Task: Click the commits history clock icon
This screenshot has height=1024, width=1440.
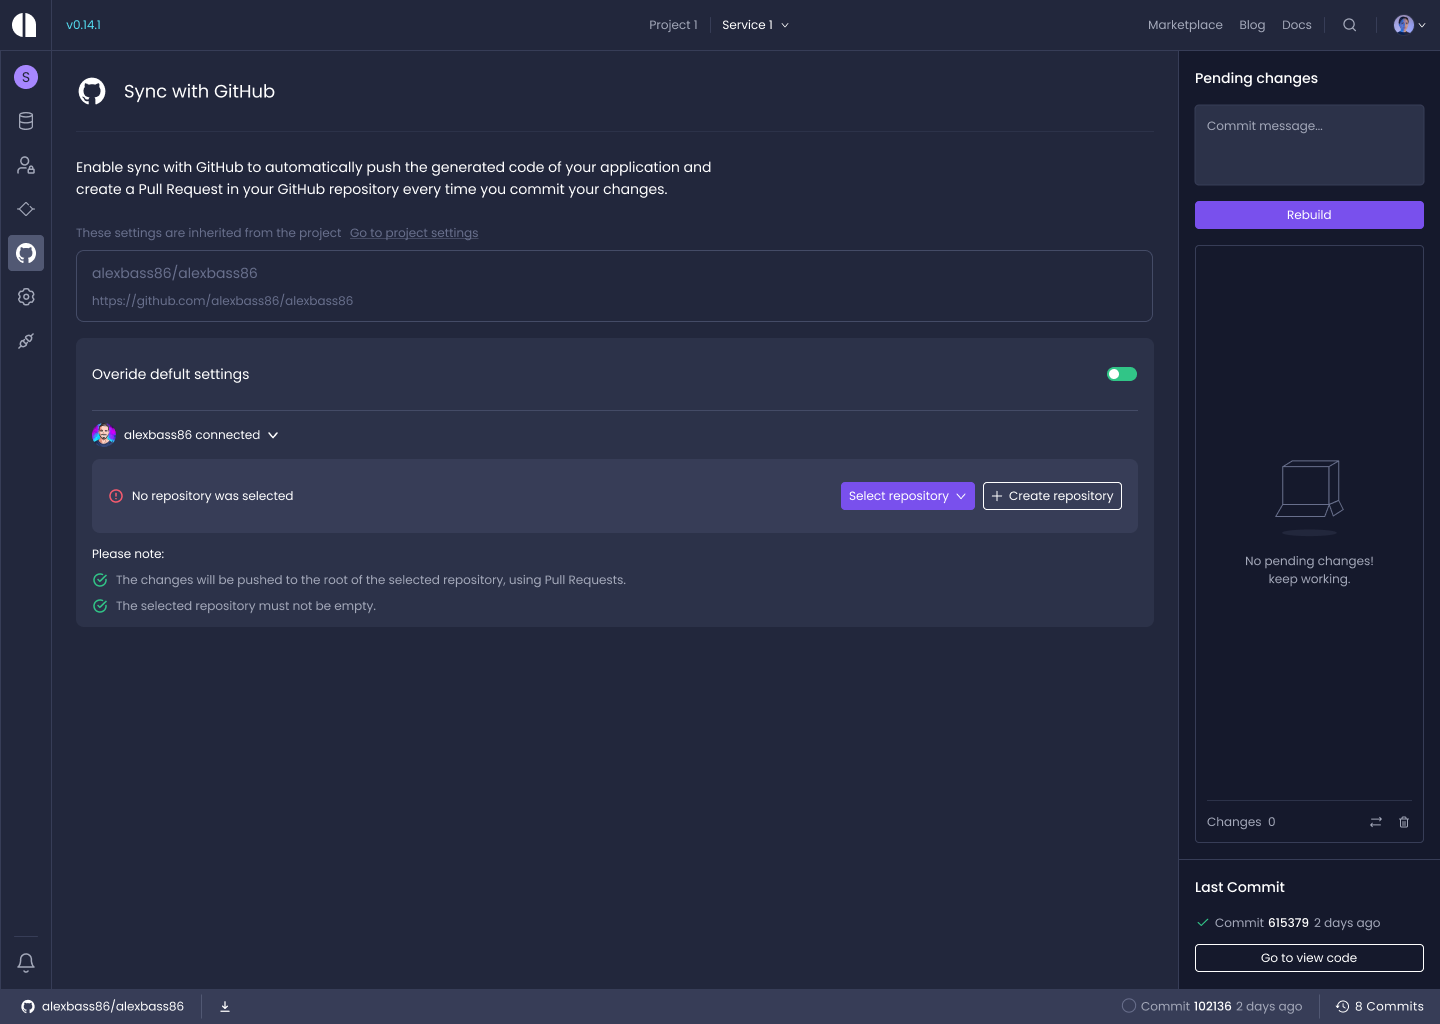Action: pyautogui.click(x=1342, y=1007)
